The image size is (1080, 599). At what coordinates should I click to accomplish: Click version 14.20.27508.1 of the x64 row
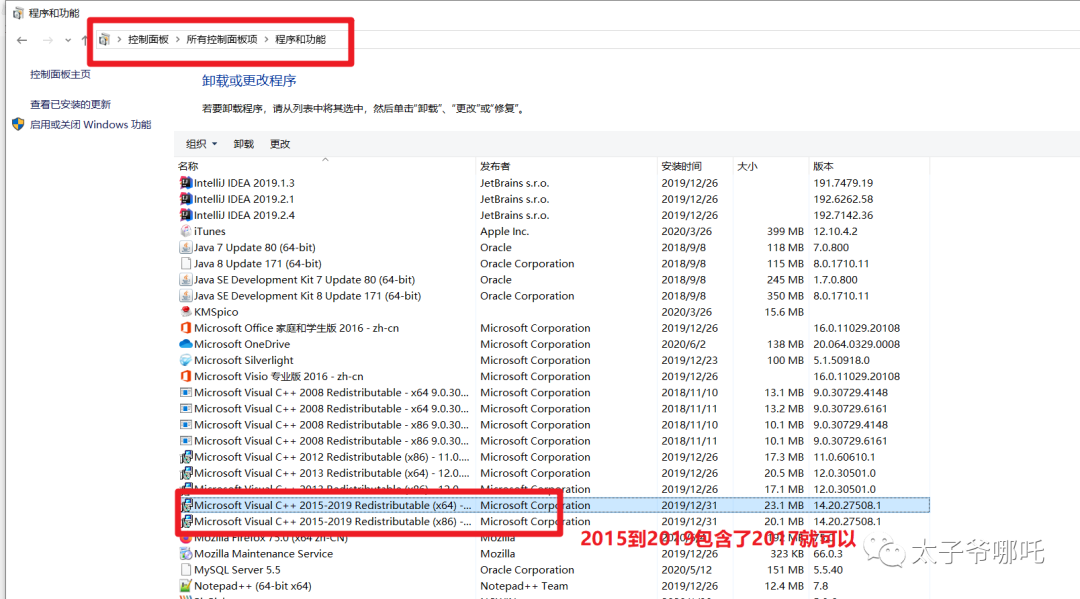tap(847, 505)
